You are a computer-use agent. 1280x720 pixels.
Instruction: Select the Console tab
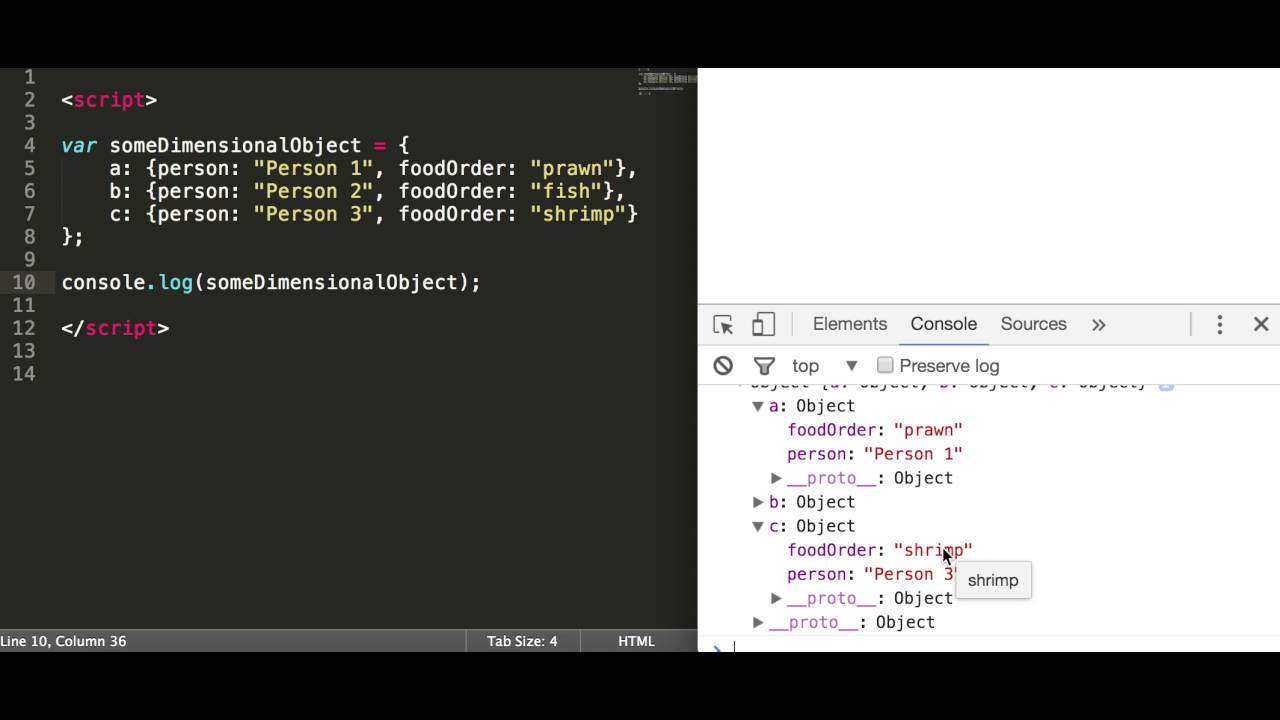tap(943, 324)
